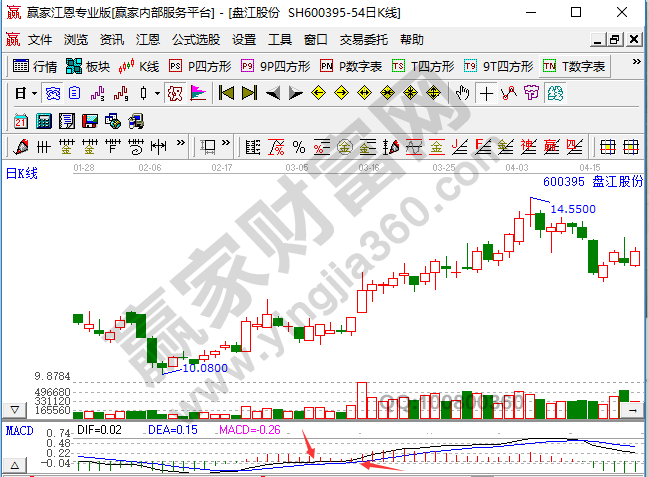Jump to first record arrow icon

226,93
